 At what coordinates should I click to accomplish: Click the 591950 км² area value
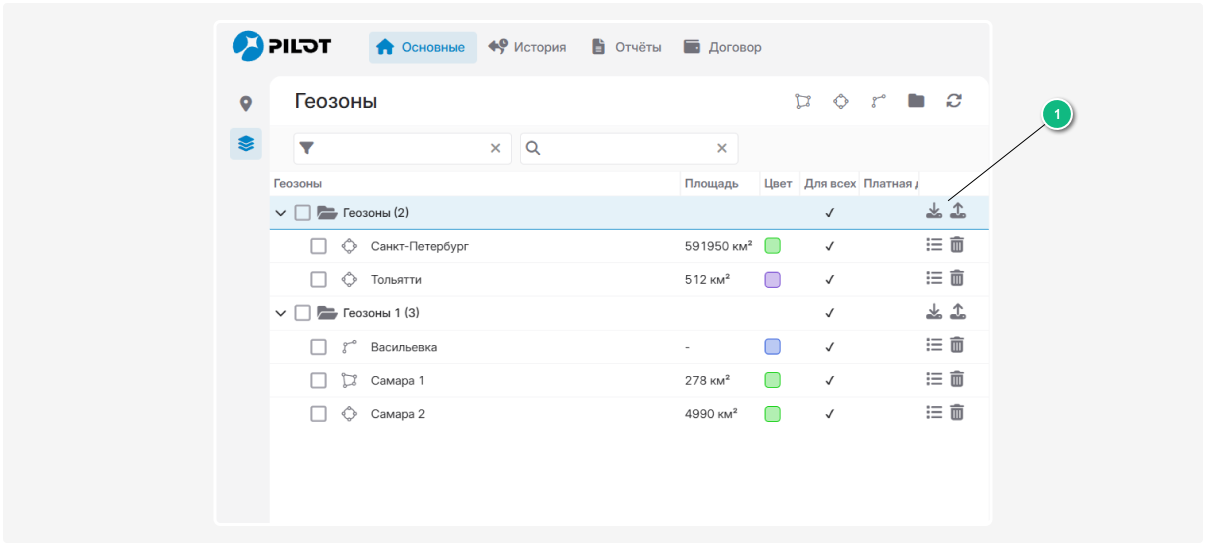[718, 246]
